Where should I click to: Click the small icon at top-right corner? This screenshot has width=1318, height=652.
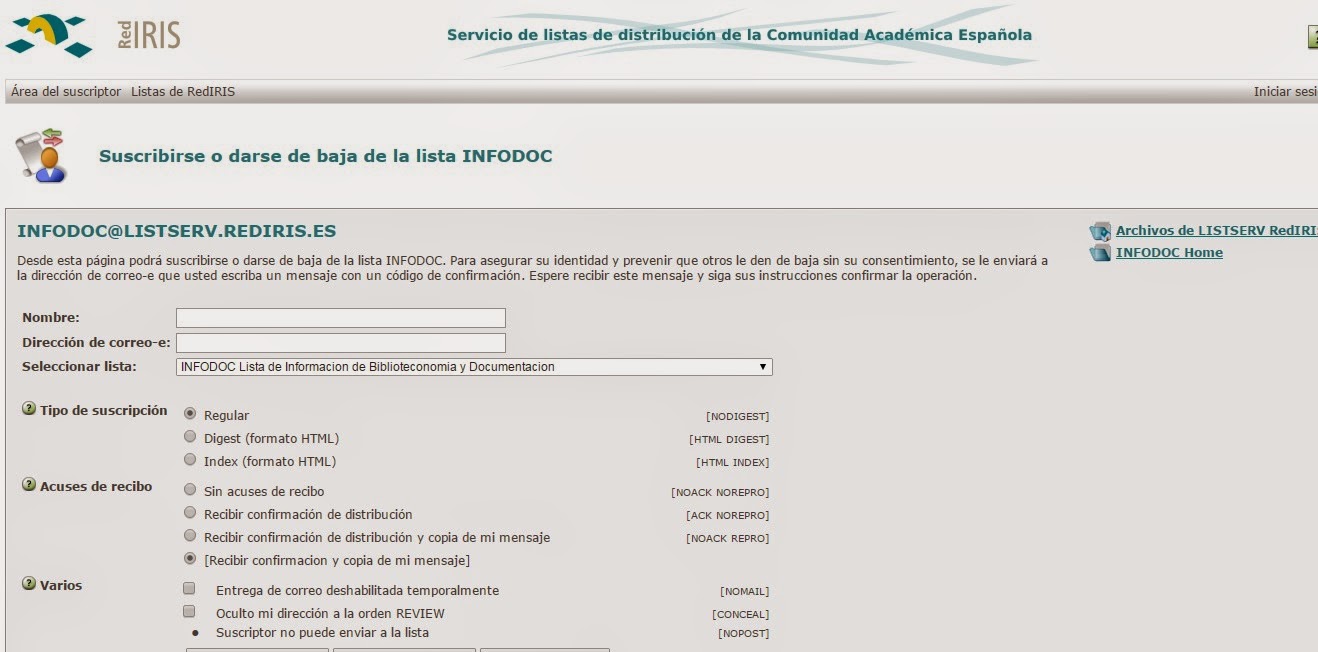pos(1311,35)
